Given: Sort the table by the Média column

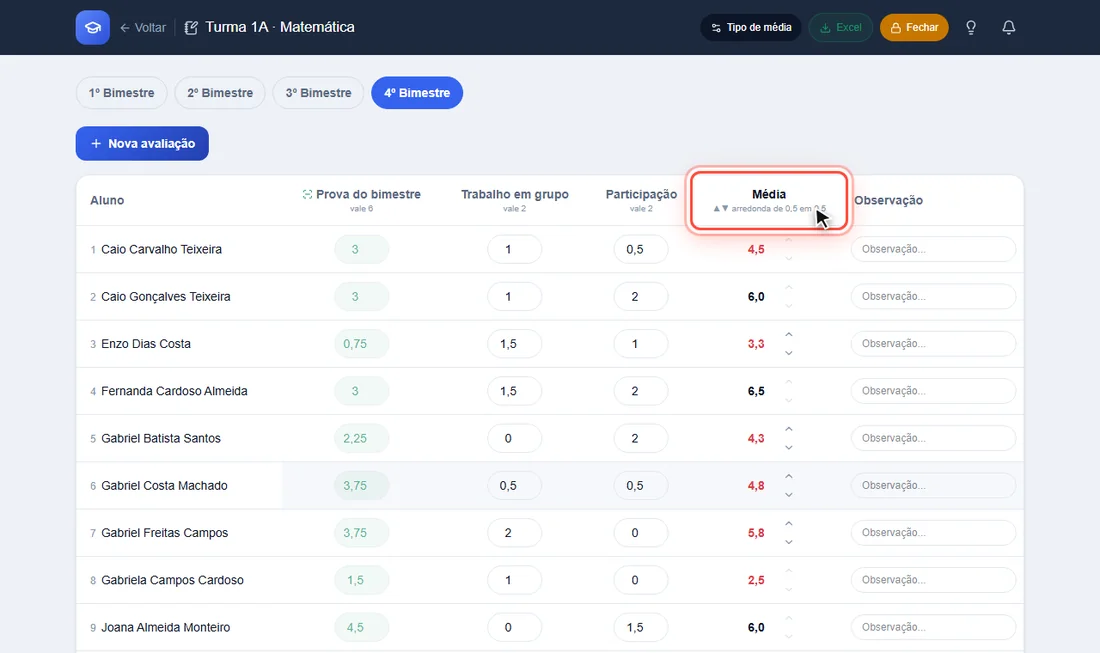Looking at the screenshot, I should (769, 200).
